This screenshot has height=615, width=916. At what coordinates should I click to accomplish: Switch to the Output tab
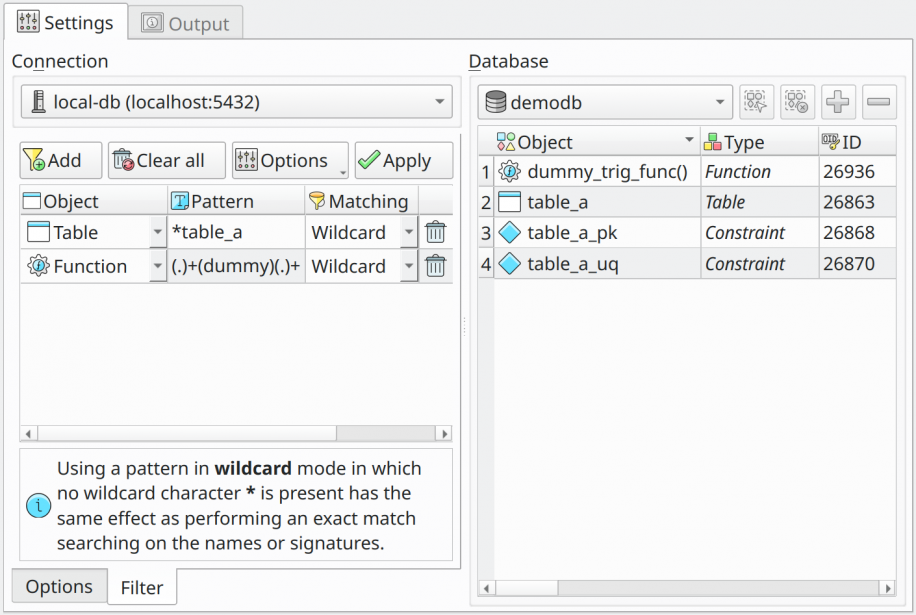tap(185, 23)
